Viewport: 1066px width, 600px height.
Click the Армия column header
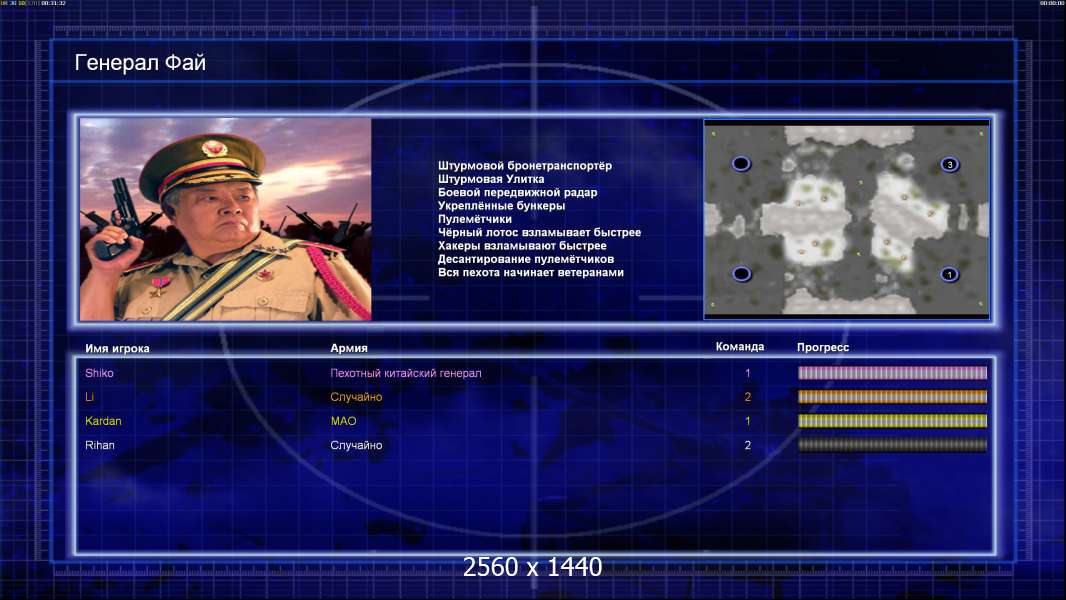(349, 348)
